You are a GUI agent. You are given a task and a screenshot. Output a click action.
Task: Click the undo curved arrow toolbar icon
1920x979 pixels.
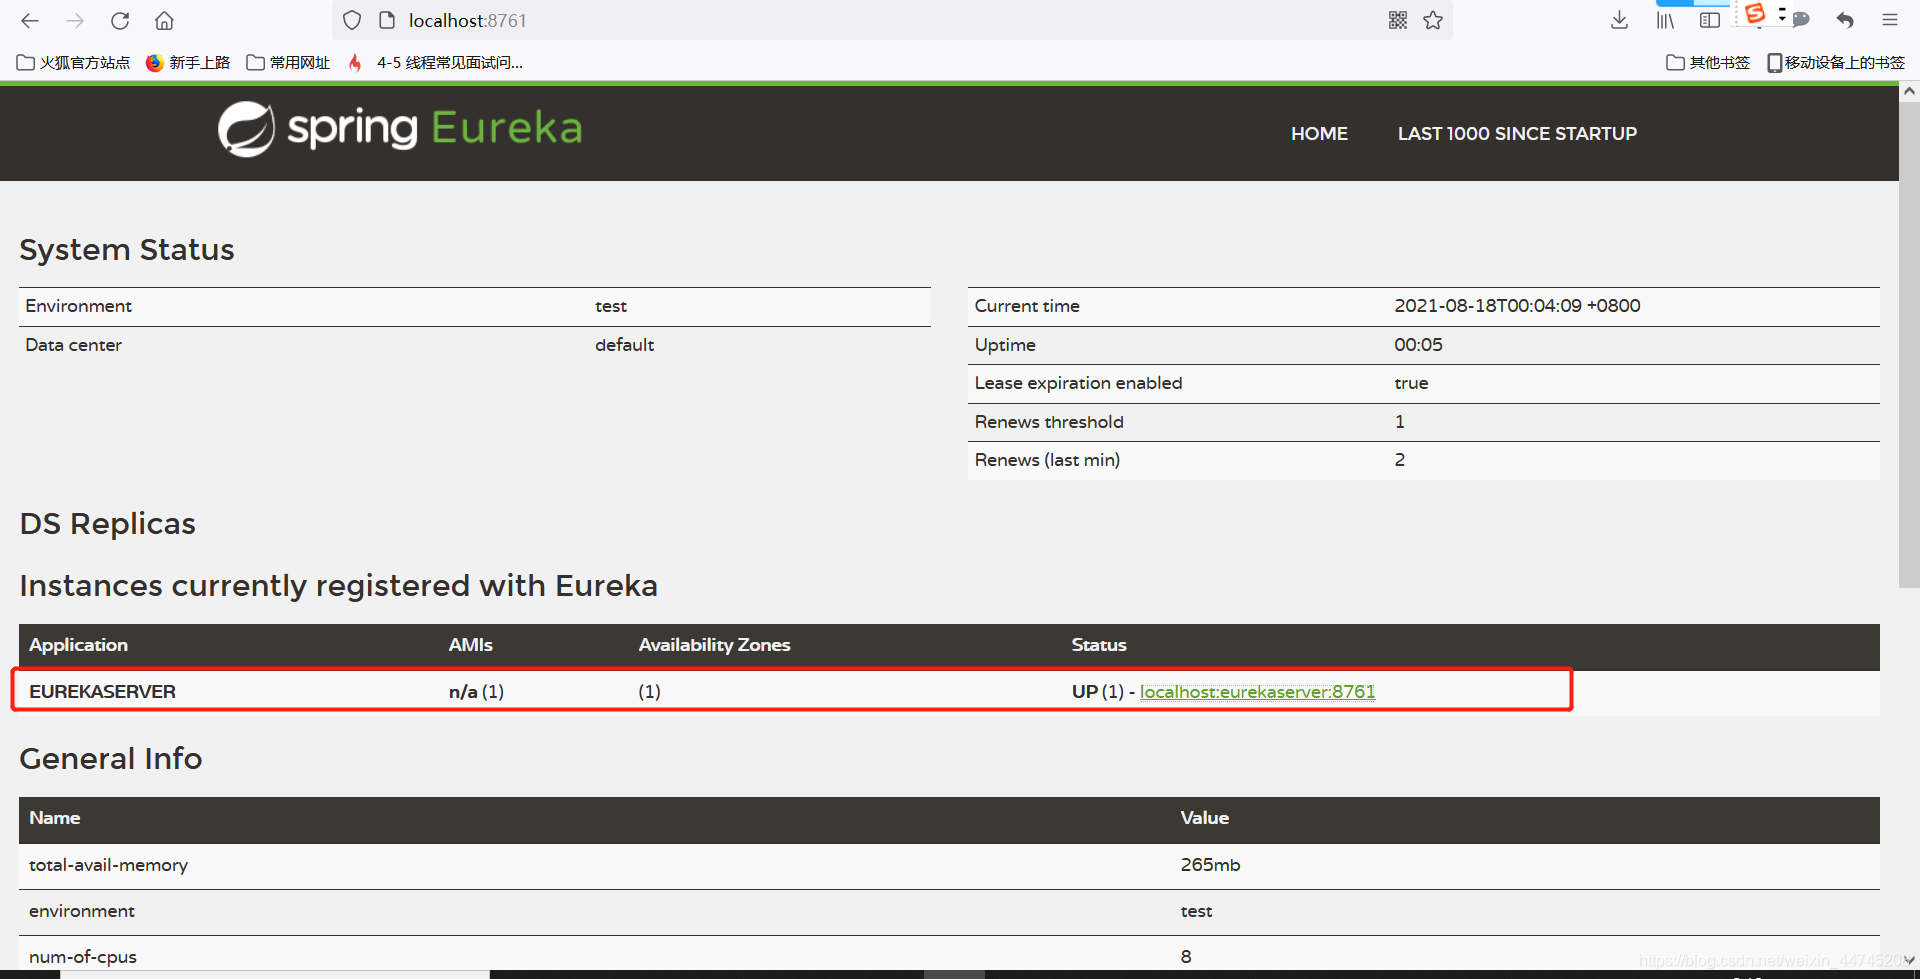pos(1845,20)
